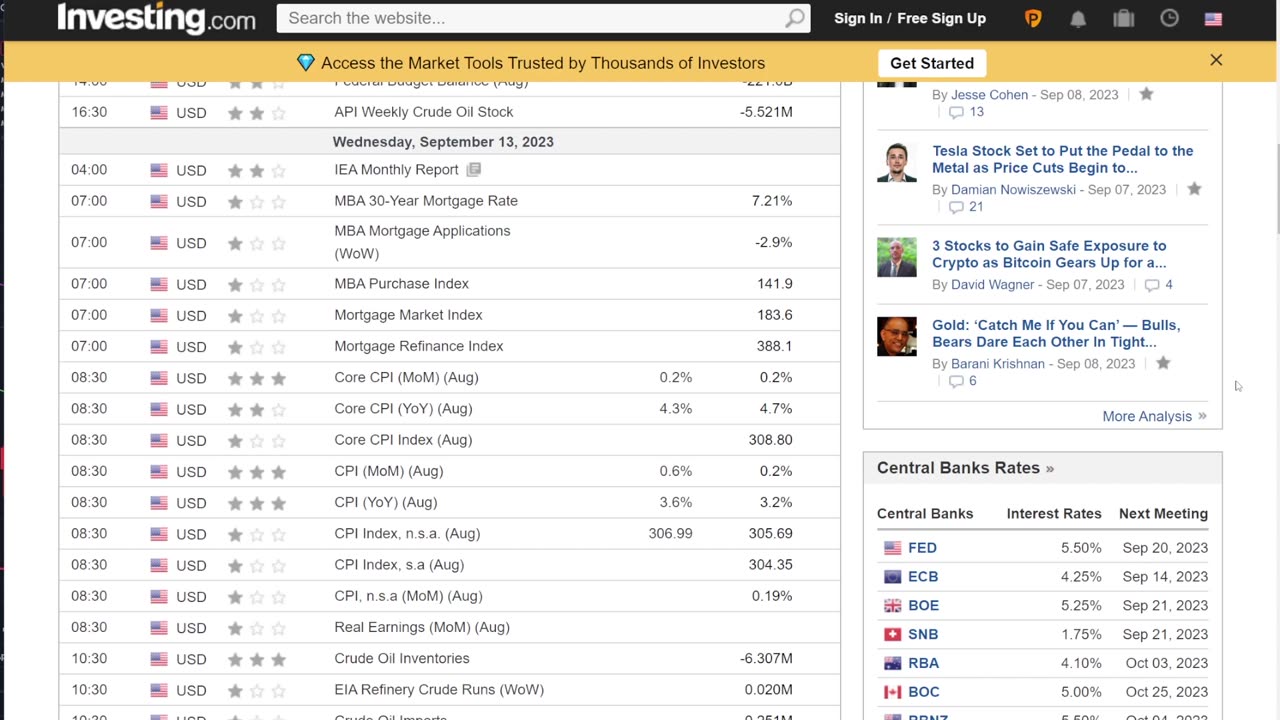Open the CPI (MoM) (Aug) event

[x=388, y=471]
